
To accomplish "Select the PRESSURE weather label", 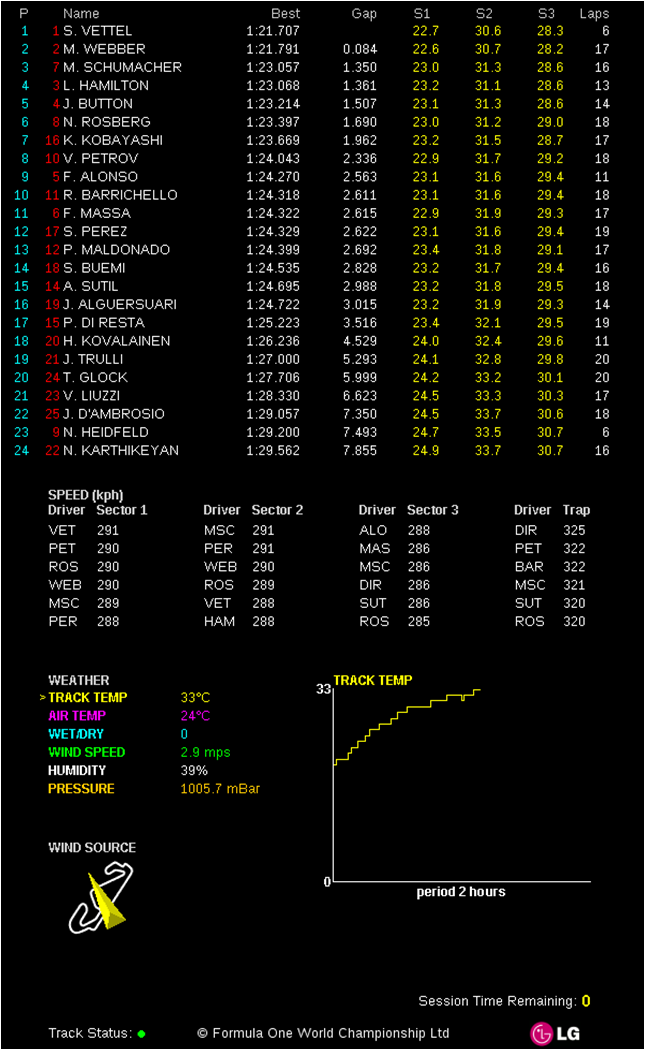I will click(x=81, y=789).
